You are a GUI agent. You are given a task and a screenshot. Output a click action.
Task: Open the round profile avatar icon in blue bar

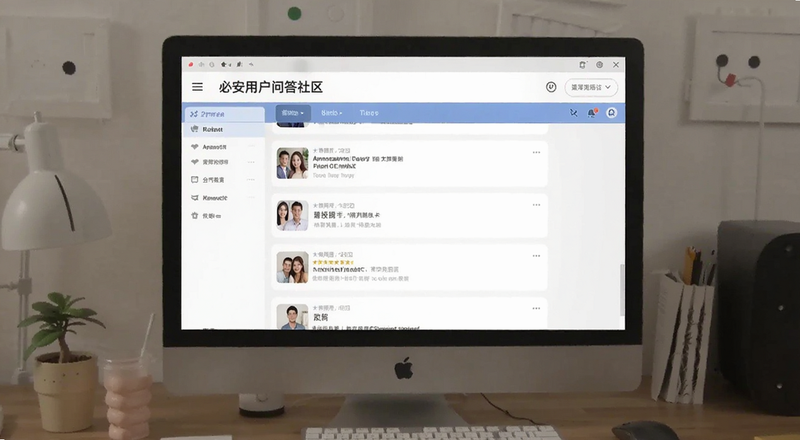611,113
